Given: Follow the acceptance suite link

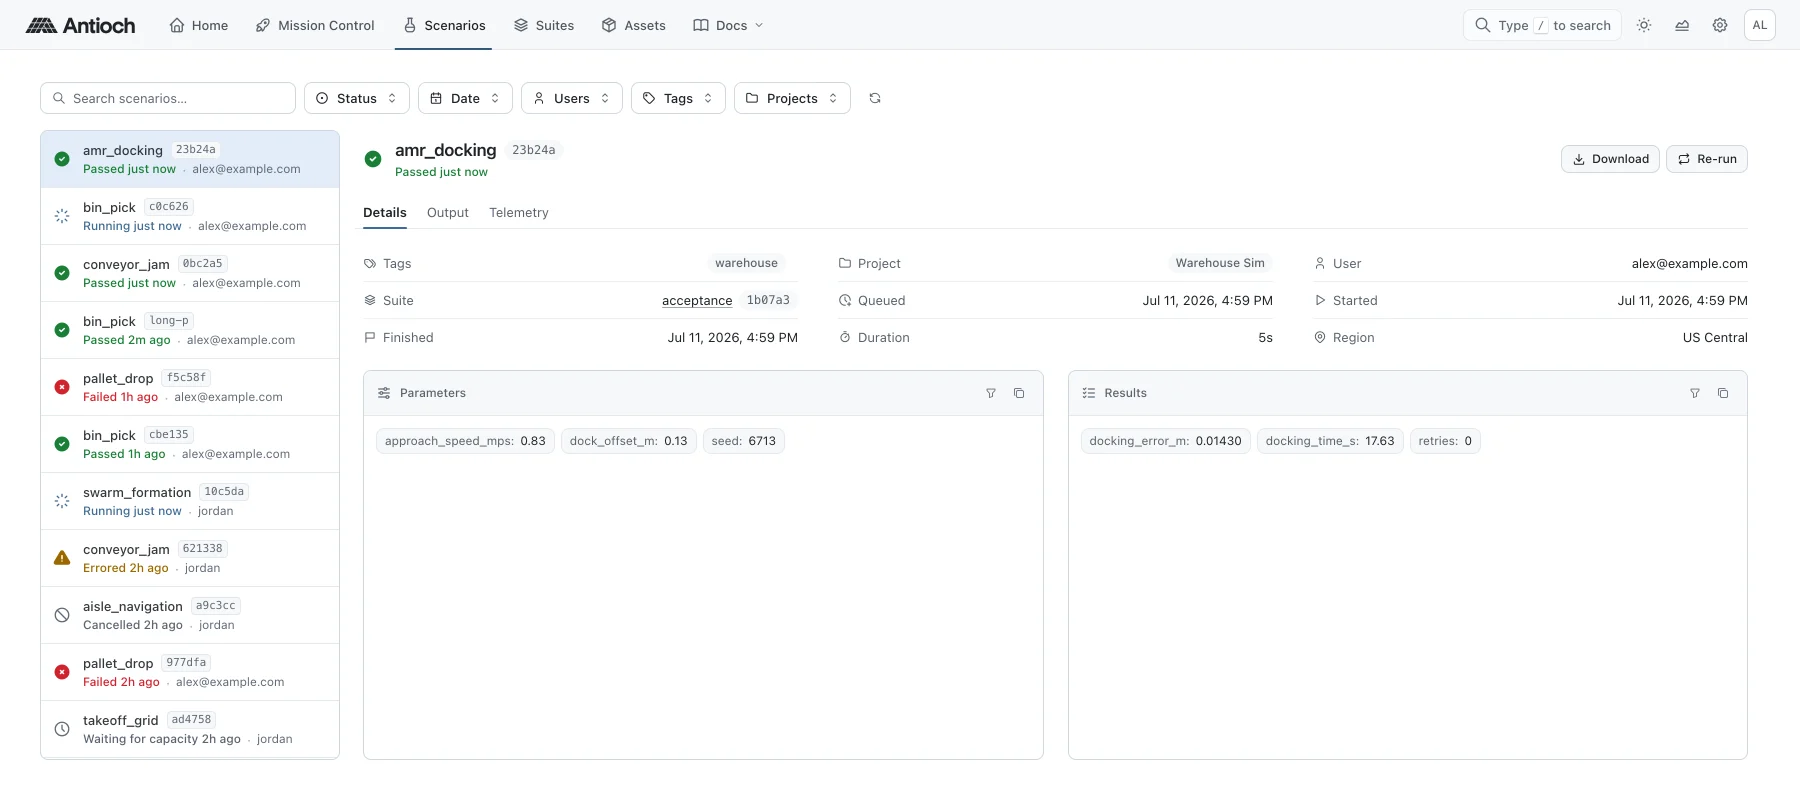Looking at the screenshot, I should tap(697, 300).
